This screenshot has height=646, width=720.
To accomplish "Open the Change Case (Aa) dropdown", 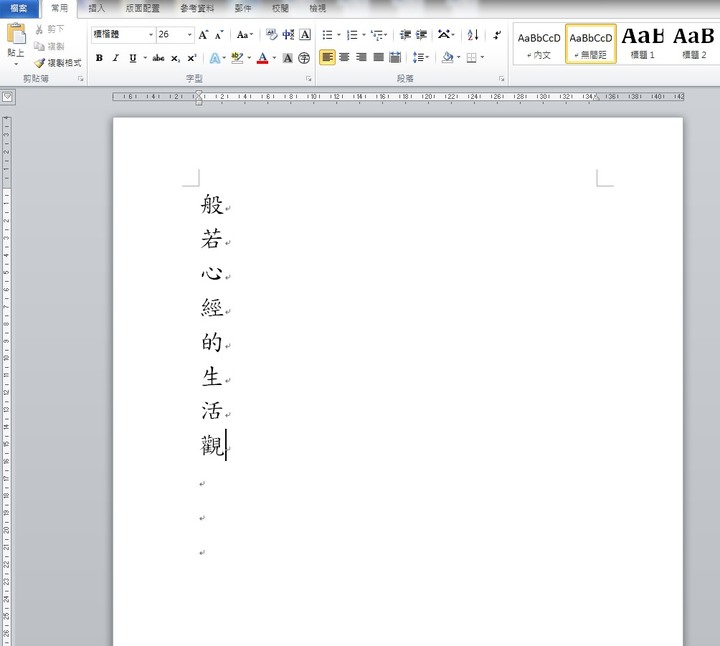I will 245,35.
